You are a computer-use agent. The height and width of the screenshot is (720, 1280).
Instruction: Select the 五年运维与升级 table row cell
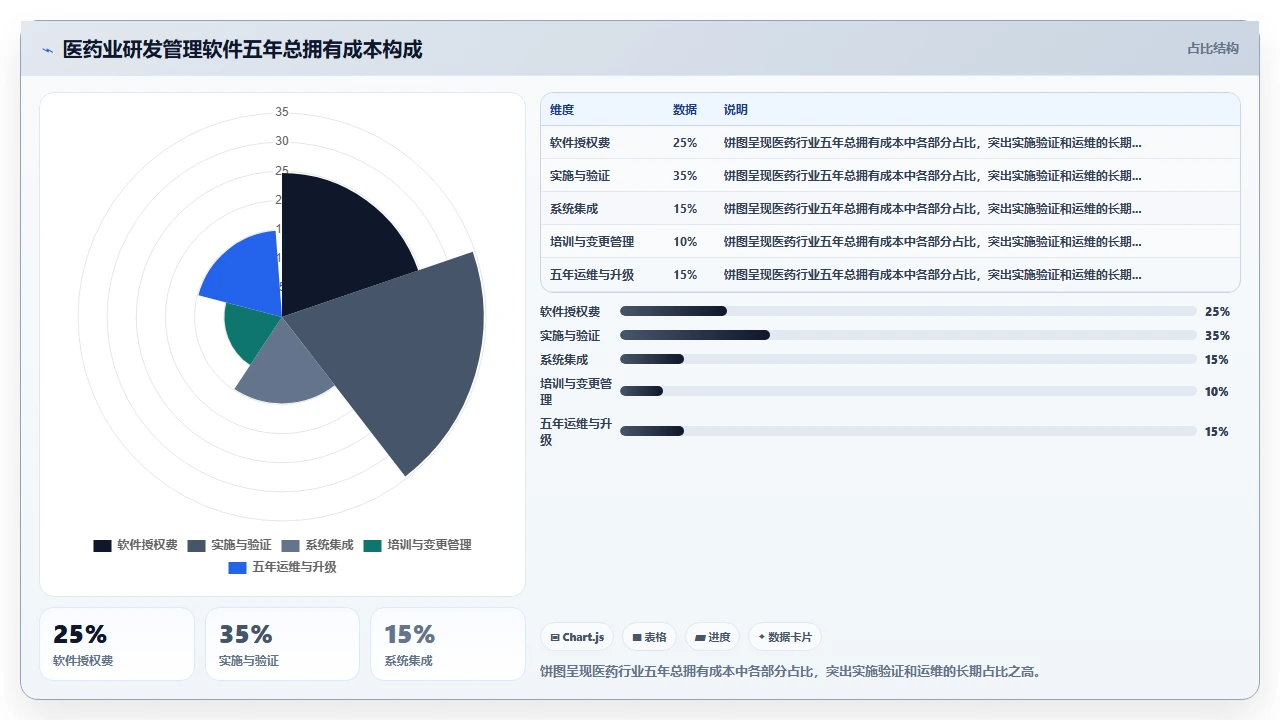tap(592, 275)
